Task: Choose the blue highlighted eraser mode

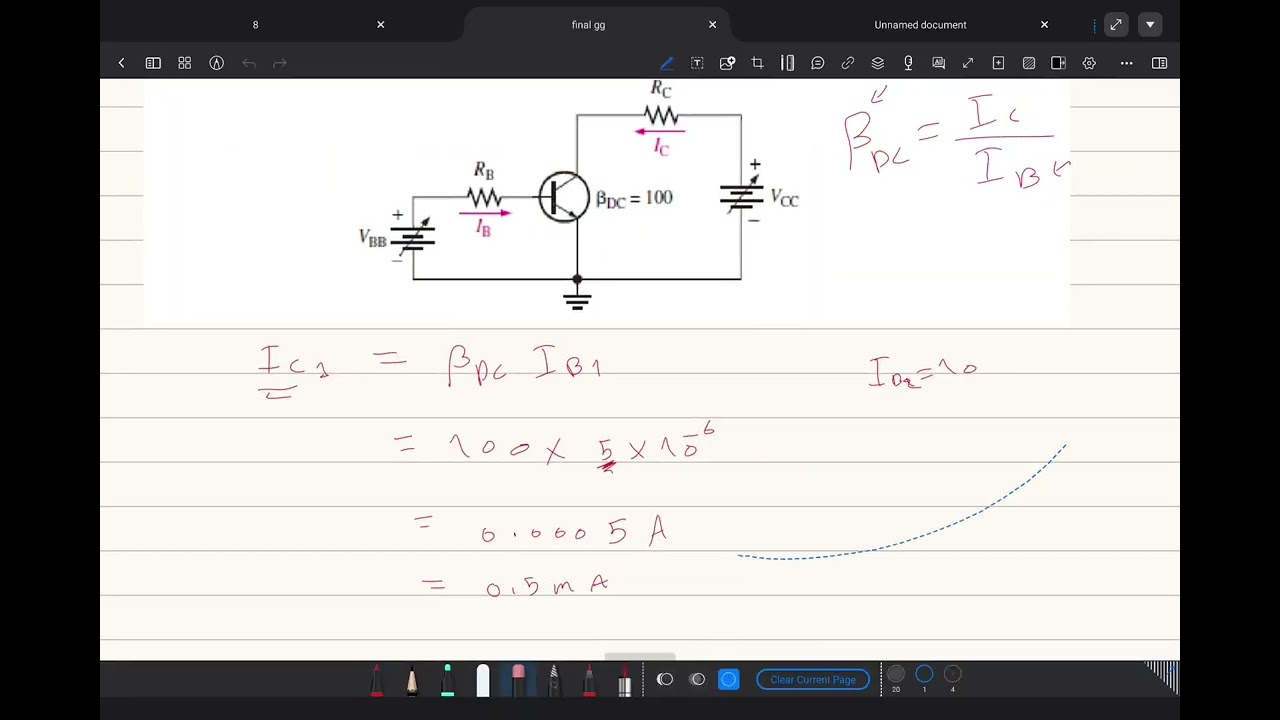Action: coord(728,680)
